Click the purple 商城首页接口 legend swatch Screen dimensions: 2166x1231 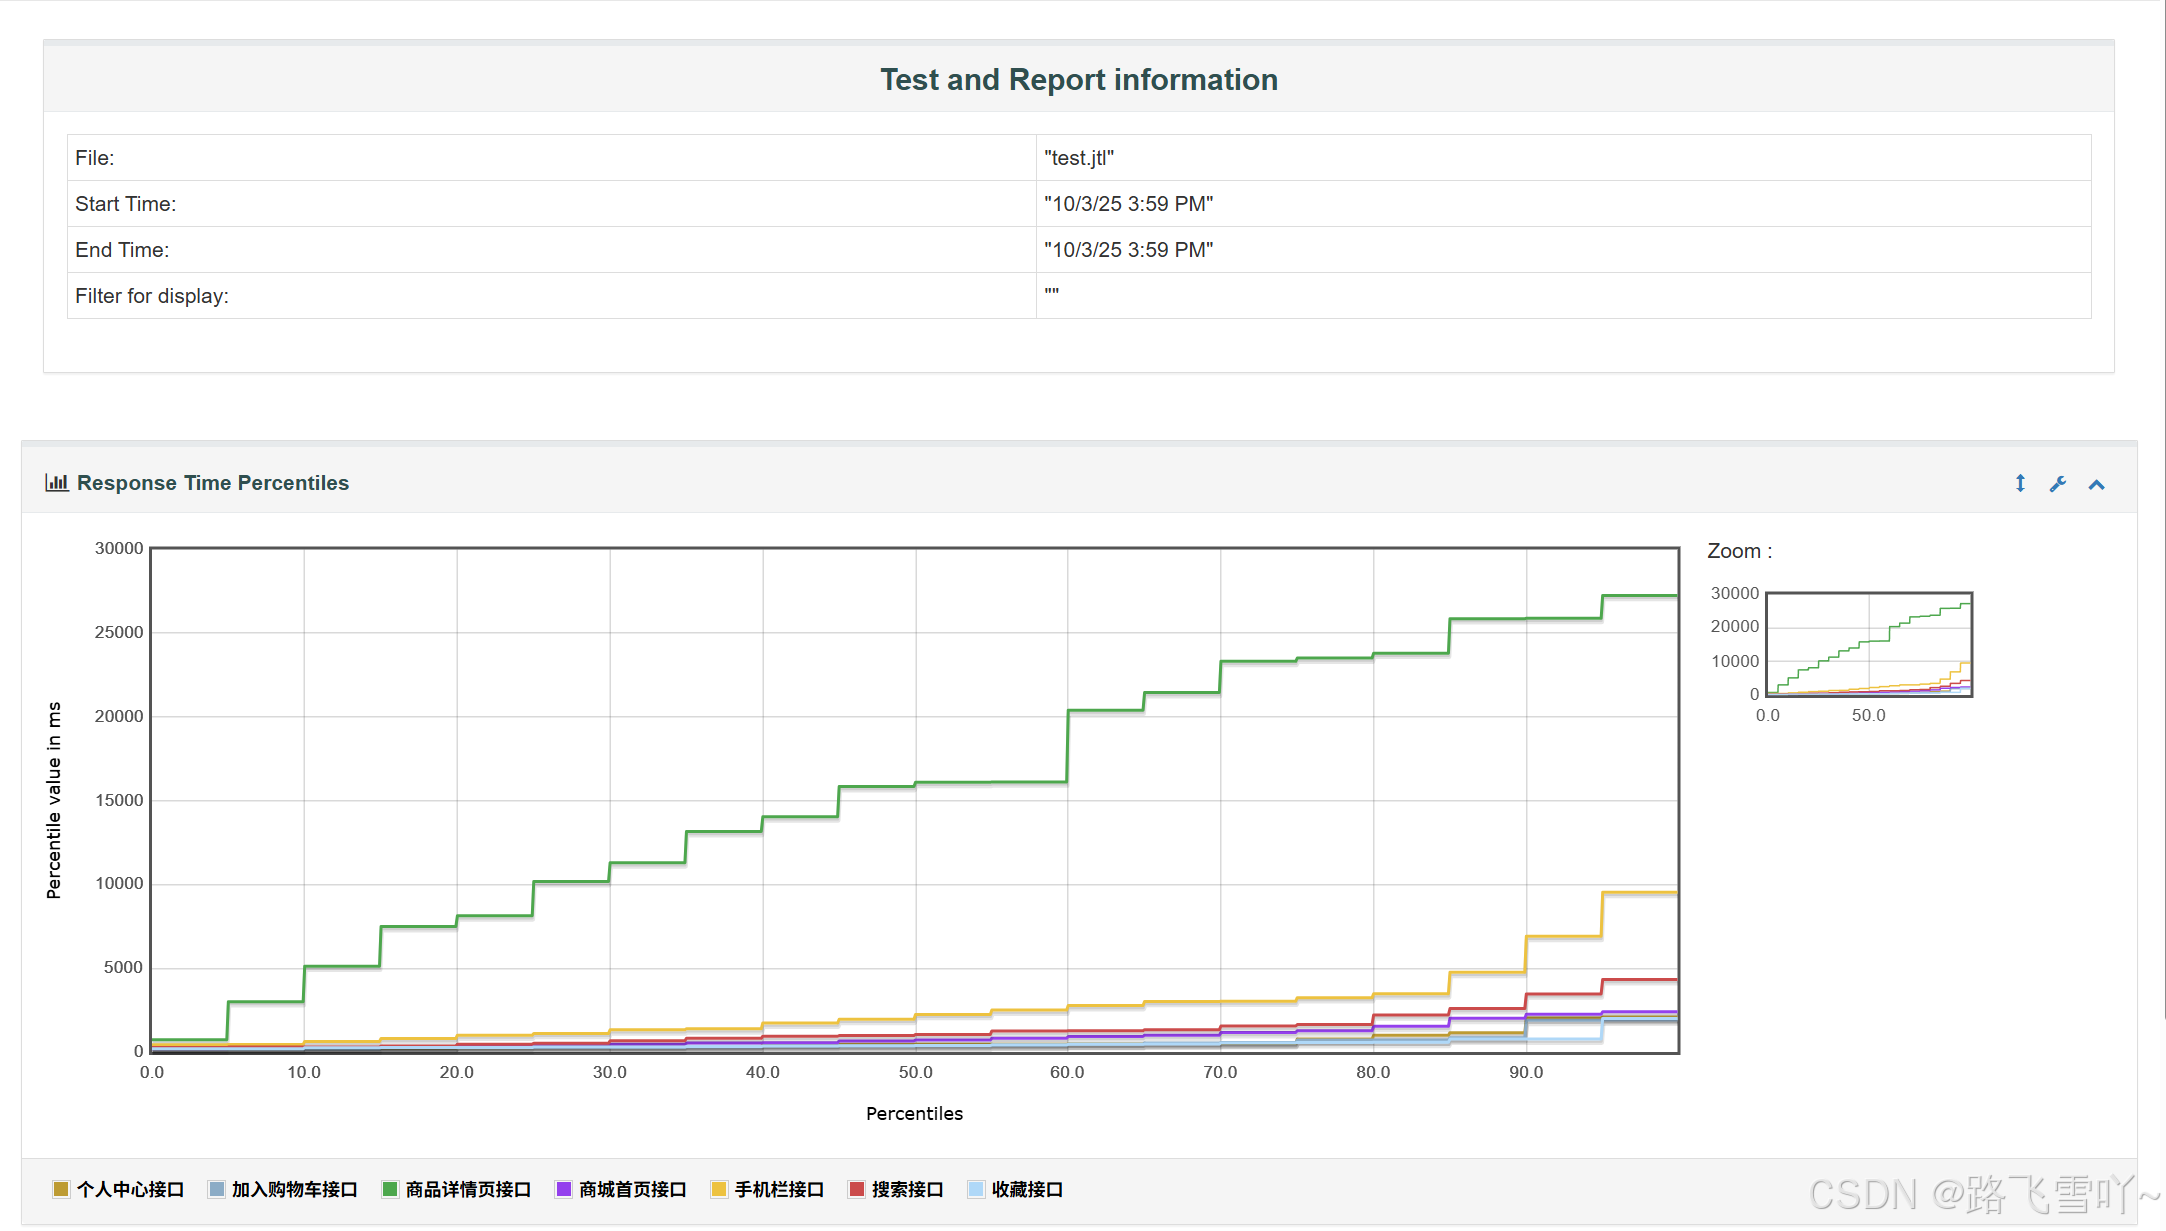564,1189
